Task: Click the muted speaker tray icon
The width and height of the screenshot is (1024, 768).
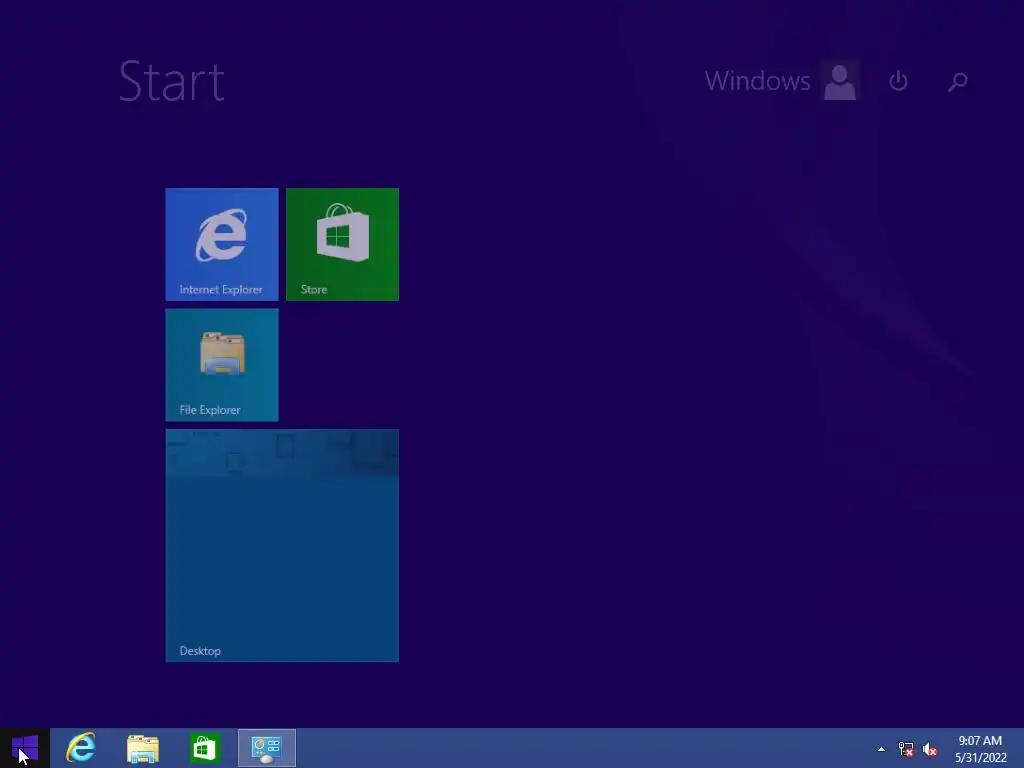Action: click(930, 749)
